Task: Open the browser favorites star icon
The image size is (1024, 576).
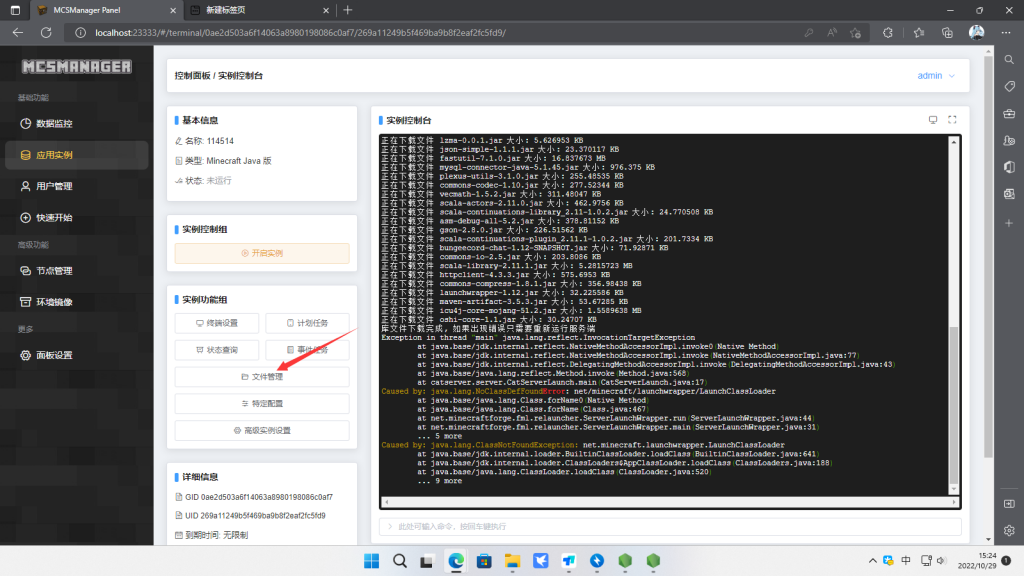Action: point(917,32)
